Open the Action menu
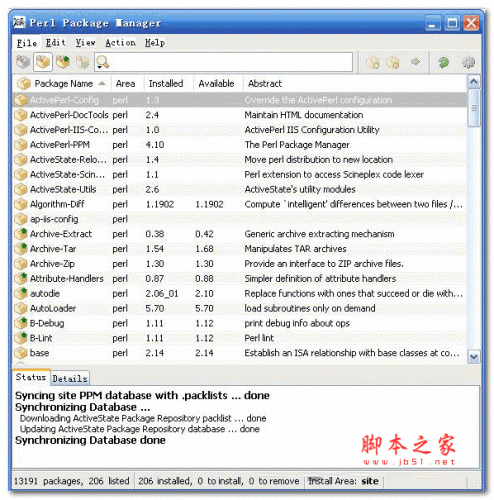Image resolution: width=494 pixels, height=500 pixels. [x=120, y=43]
